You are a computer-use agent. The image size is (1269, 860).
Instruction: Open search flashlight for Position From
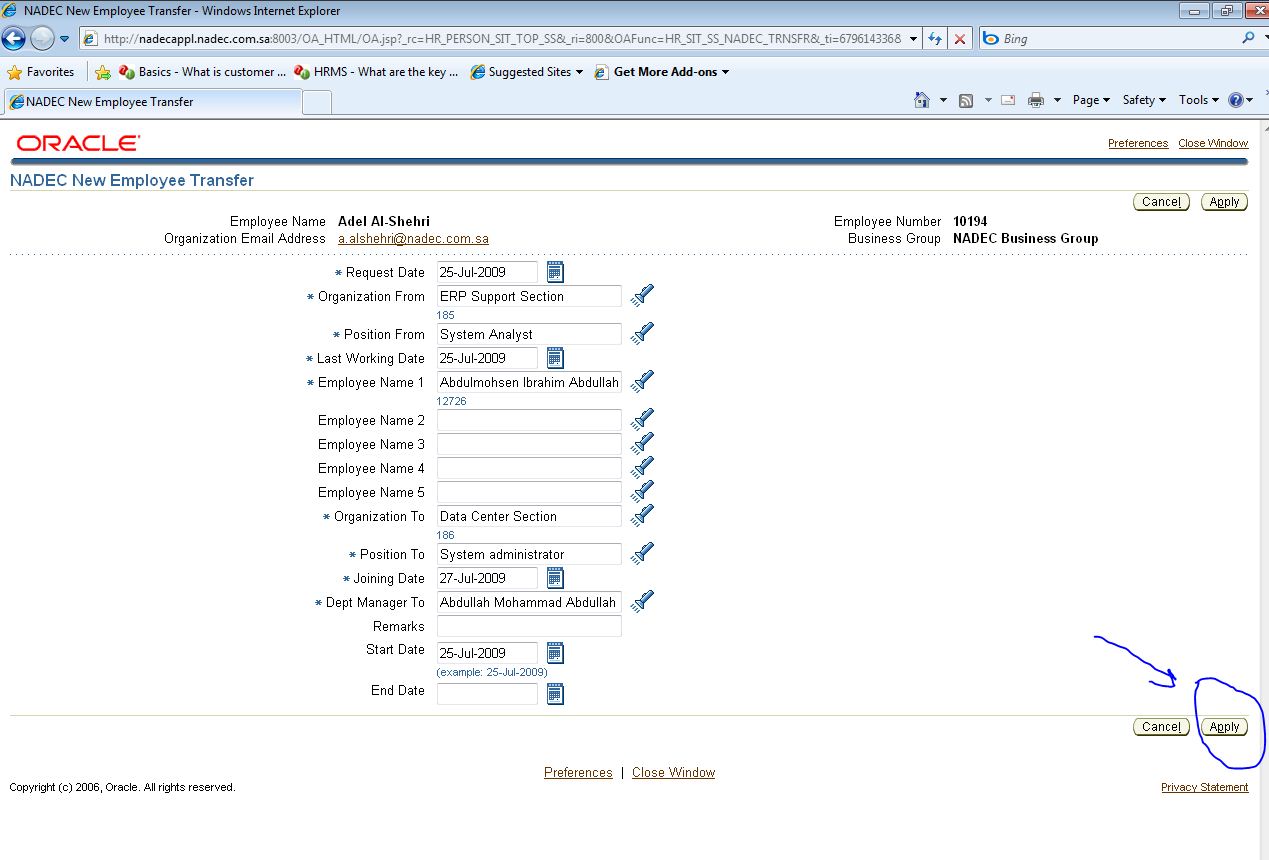[x=643, y=334]
